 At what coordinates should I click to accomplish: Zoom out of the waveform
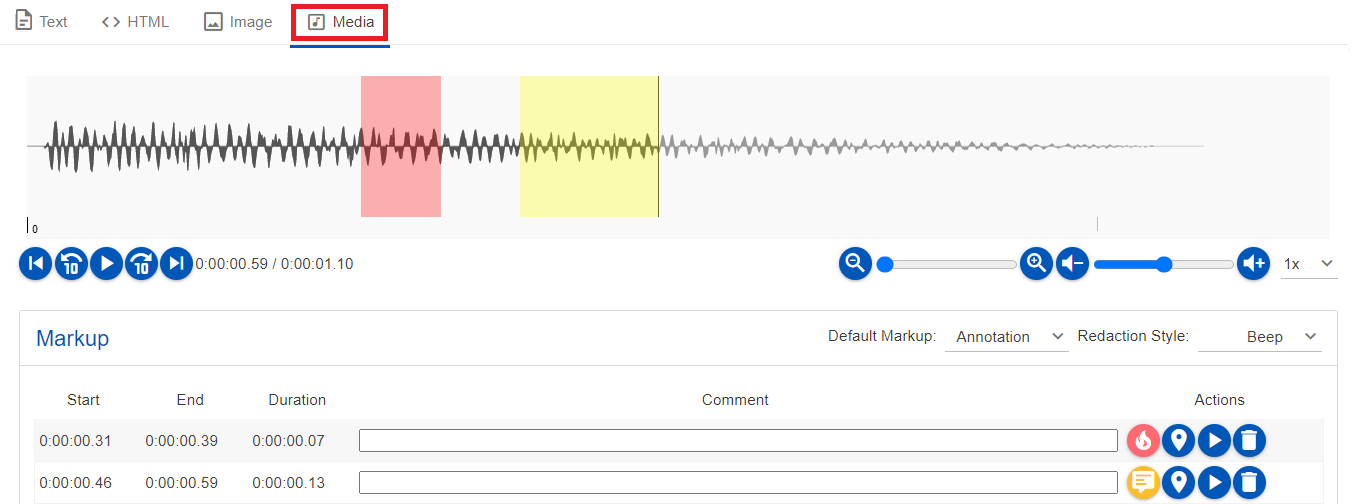click(855, 264)
